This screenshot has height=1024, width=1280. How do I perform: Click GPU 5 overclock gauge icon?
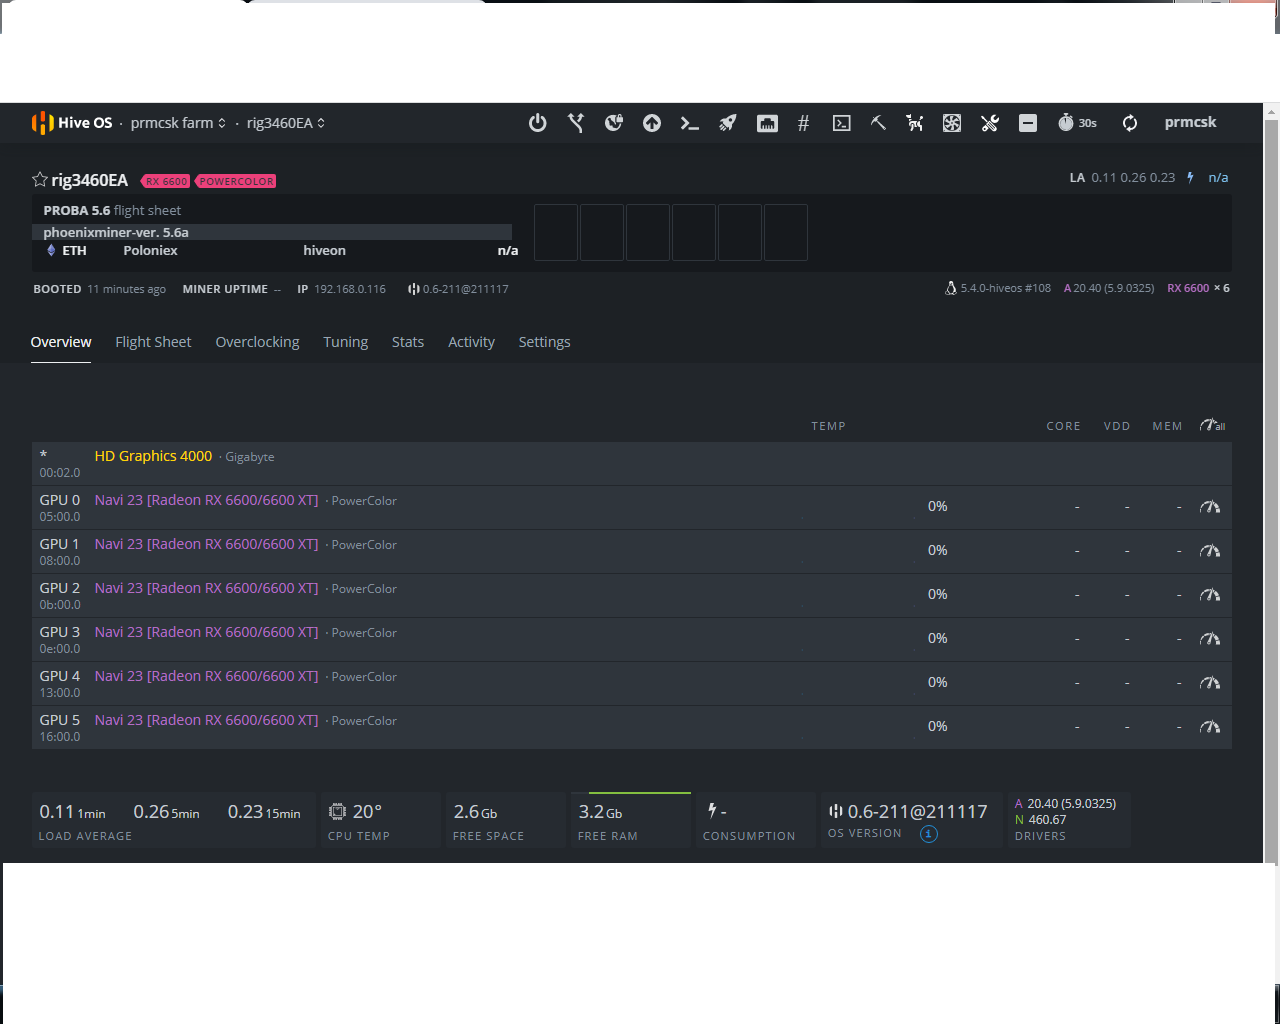(x=1210, y=727)
